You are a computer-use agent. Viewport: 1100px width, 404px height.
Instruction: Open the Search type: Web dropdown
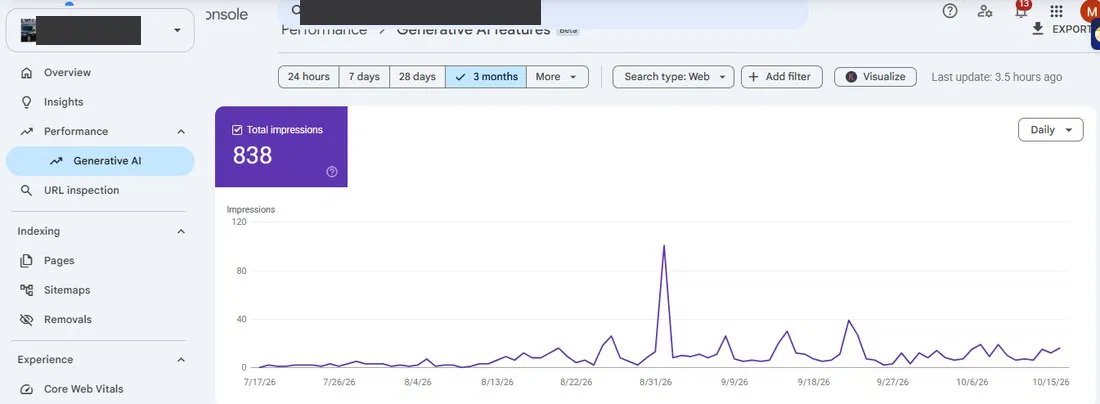tap(673, 76)
